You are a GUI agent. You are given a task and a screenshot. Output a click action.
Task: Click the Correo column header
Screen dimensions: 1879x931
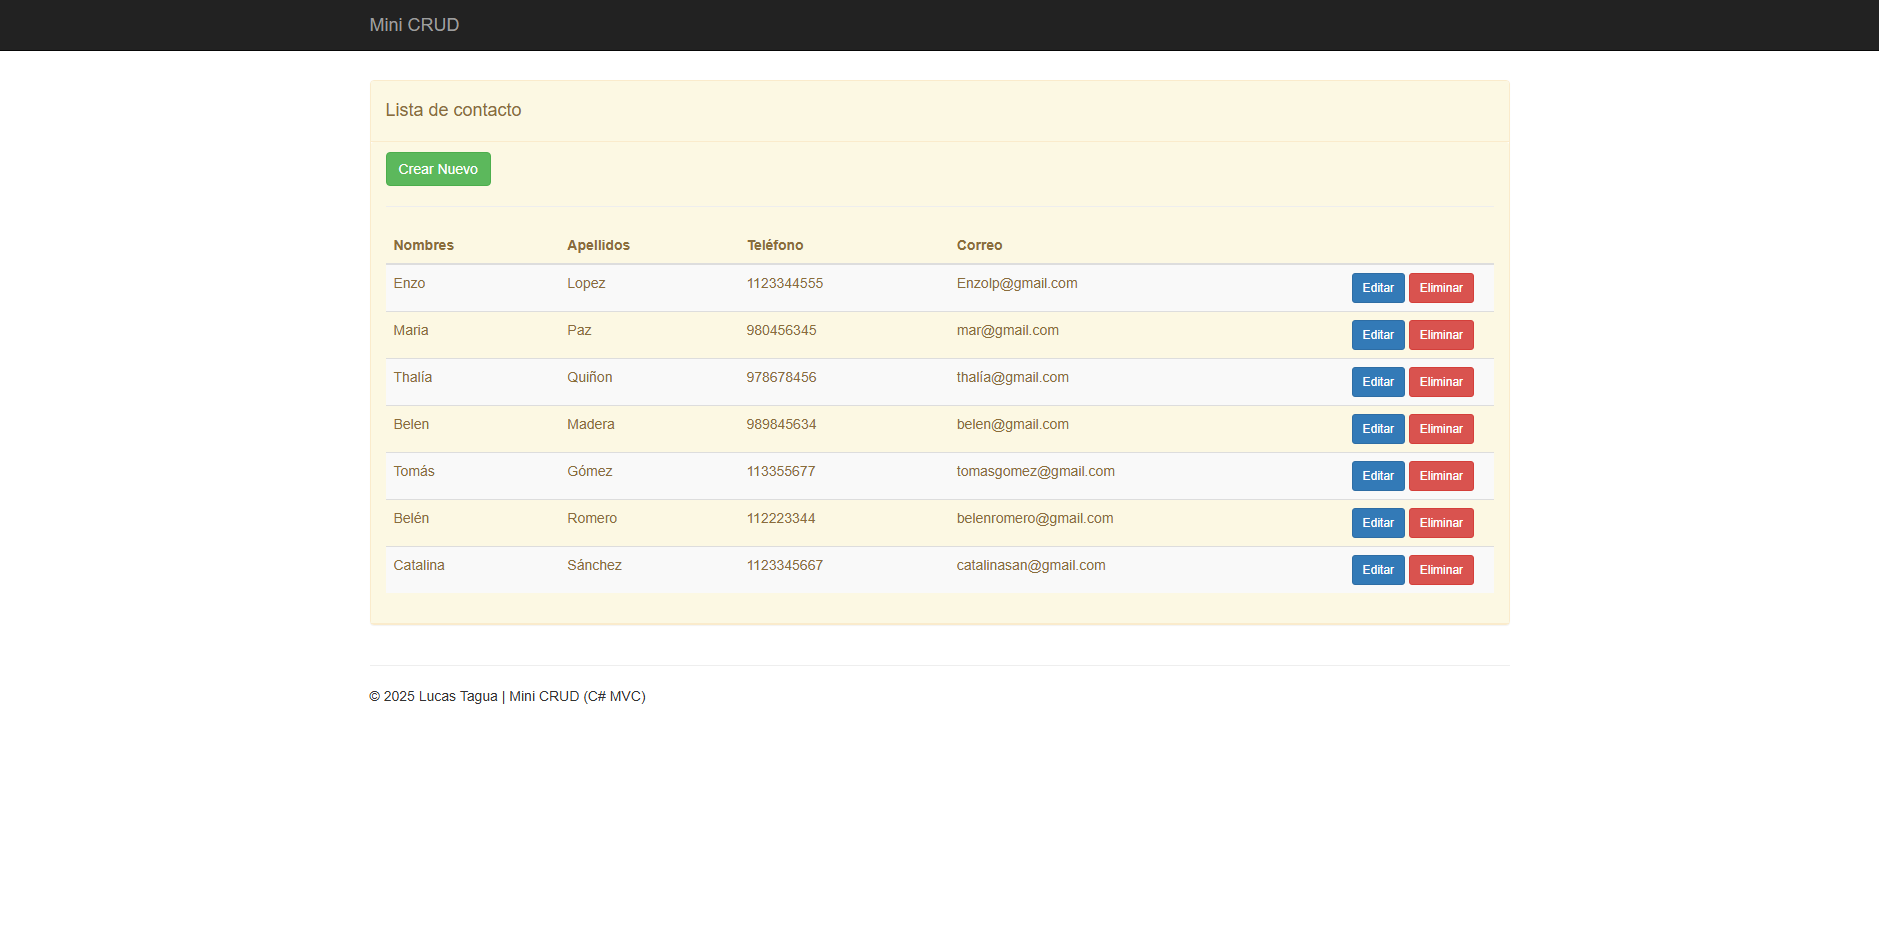point(979,245)
